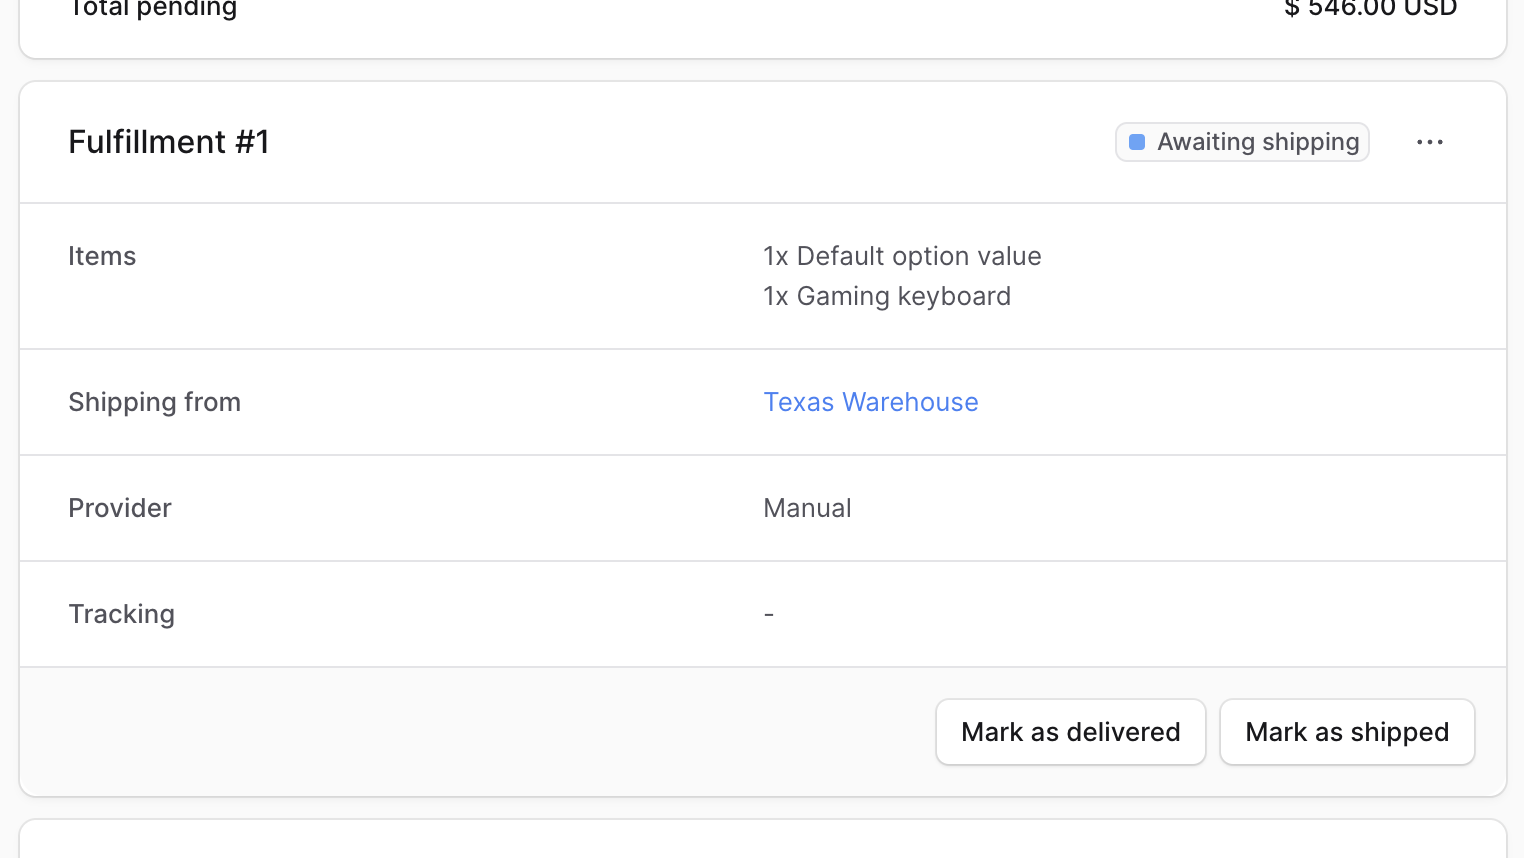Click the blue status square in the badge
This screenshot has width=1524, height=858.
(1137, 142)
